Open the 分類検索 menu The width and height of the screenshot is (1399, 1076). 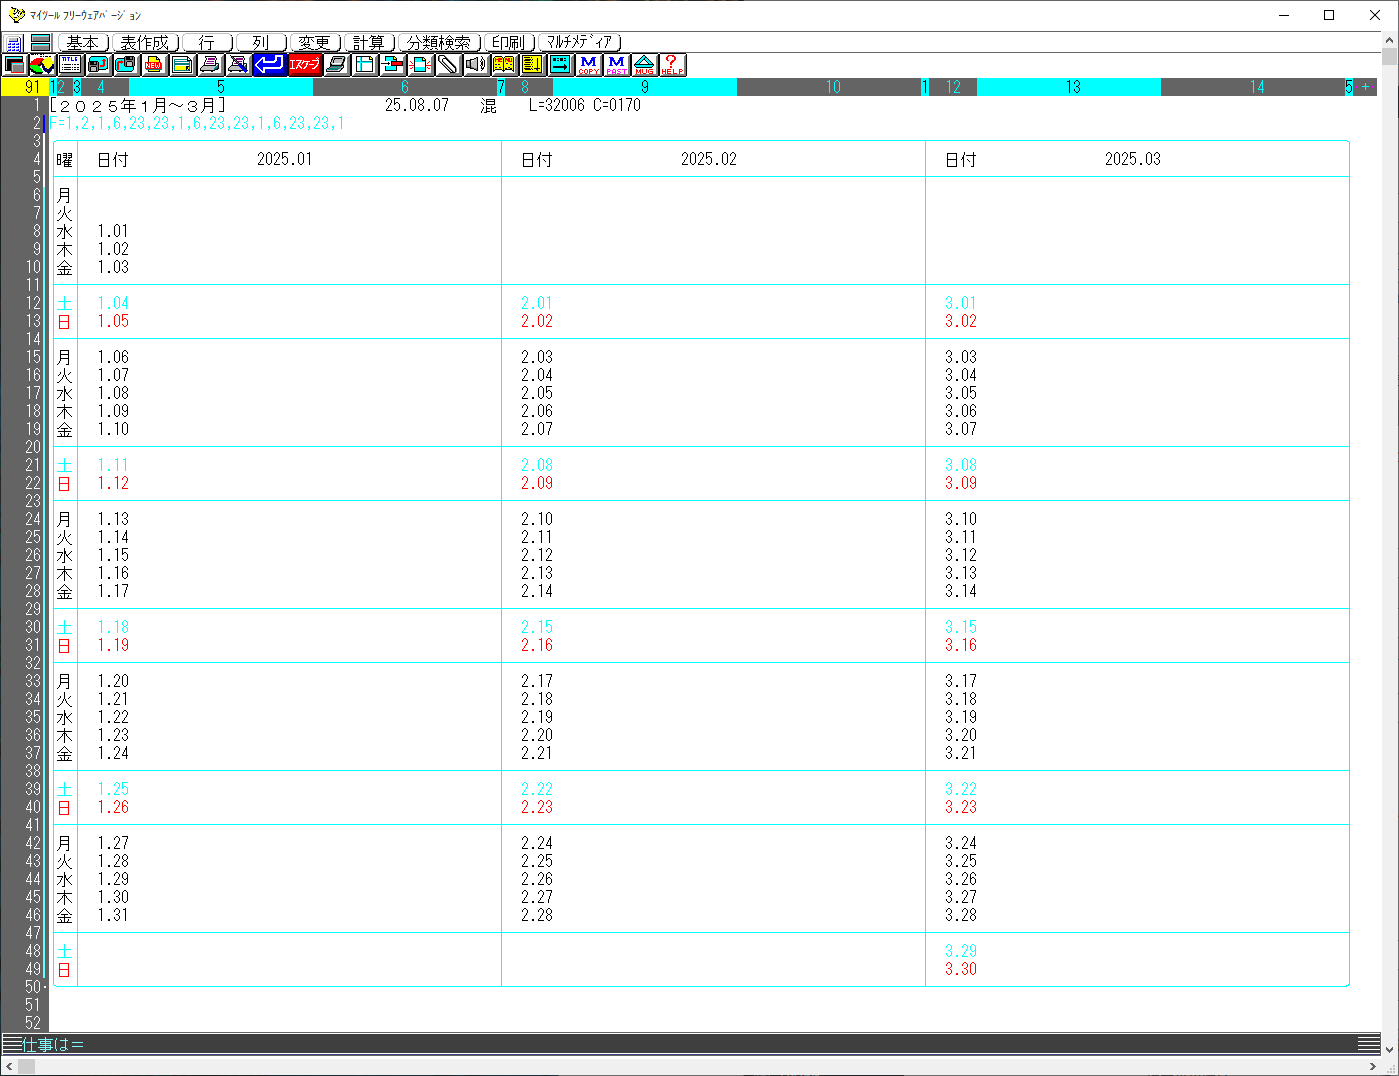[439, 42]
